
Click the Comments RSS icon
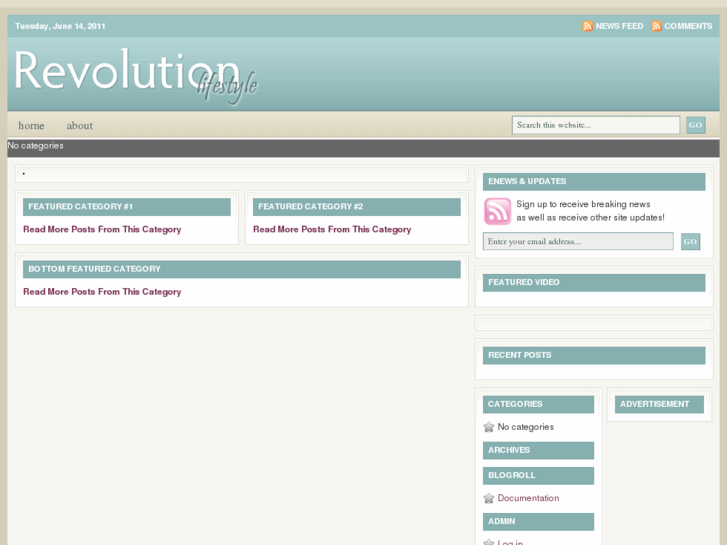pyautogui.click(x=657, y=26)
